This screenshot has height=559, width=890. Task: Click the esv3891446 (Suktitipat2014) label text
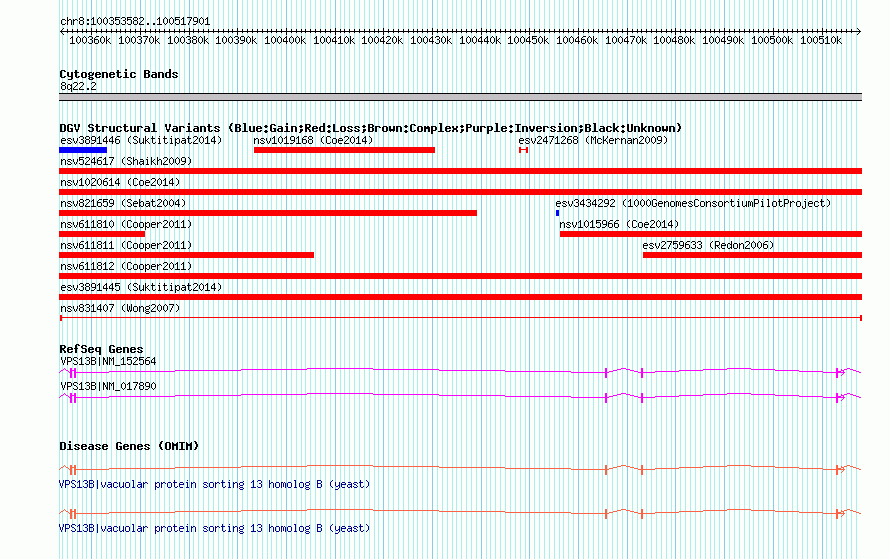click(x=141, y=140)
